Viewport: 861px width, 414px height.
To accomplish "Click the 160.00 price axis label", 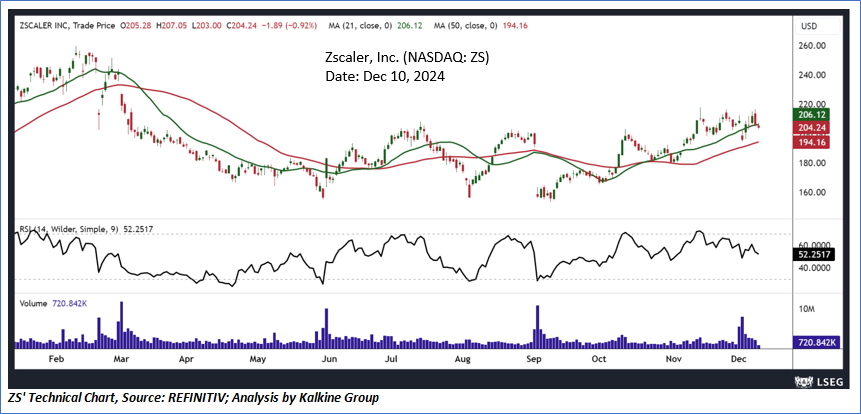I will click(814, 193).
